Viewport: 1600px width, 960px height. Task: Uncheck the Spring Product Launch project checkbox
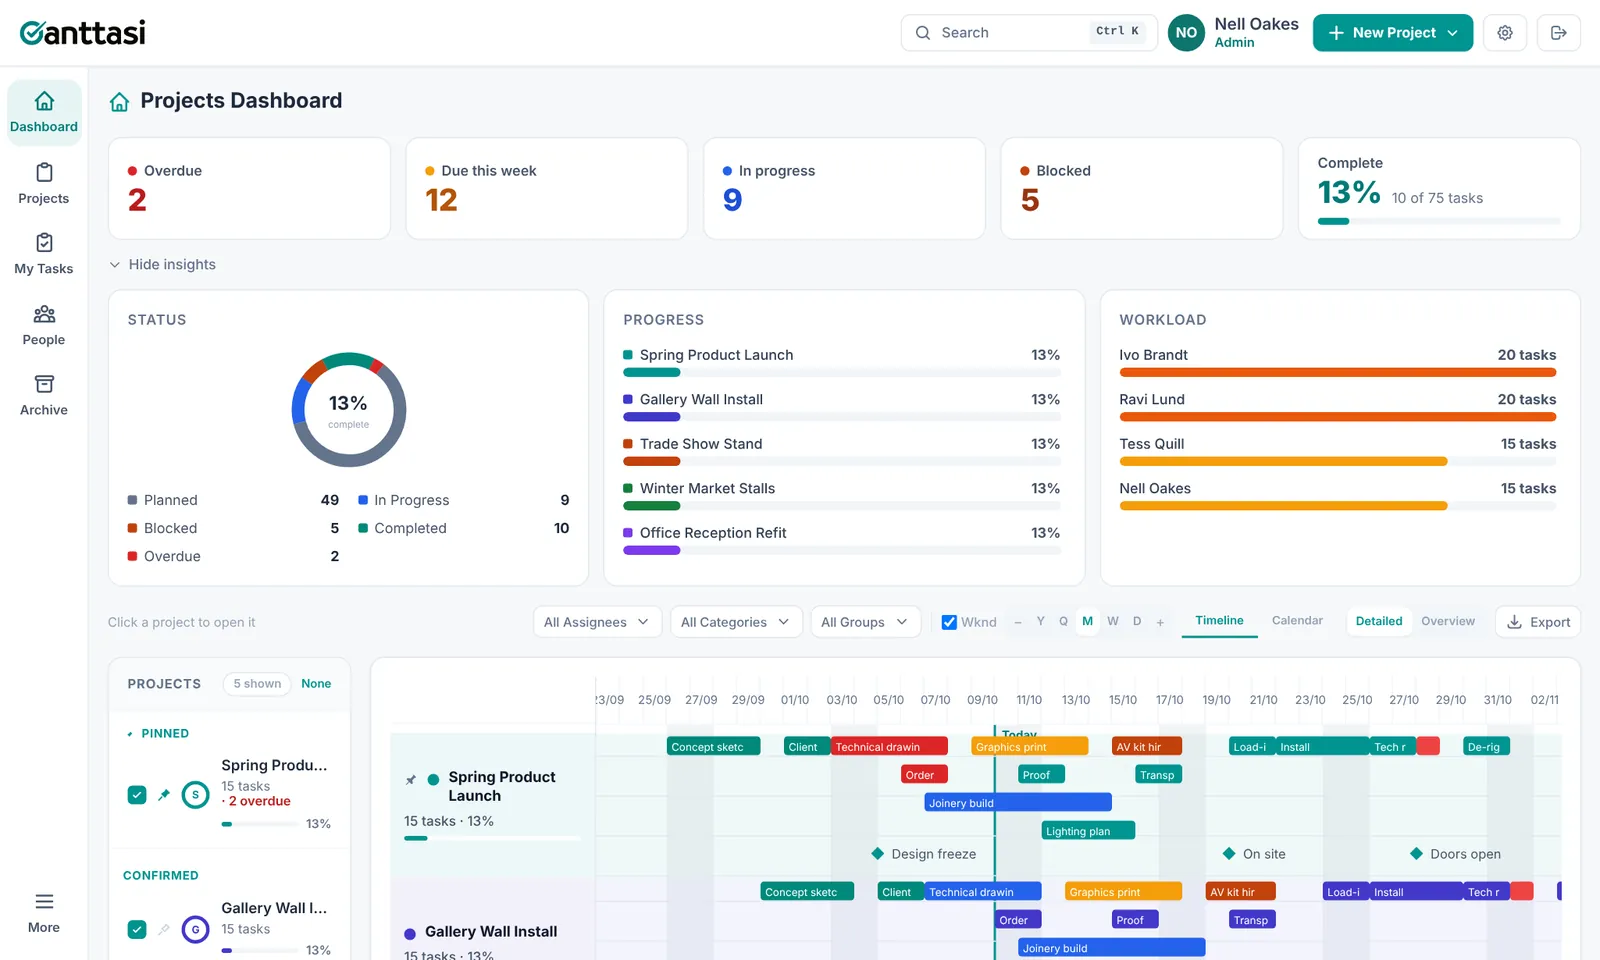tap(137, 795)
